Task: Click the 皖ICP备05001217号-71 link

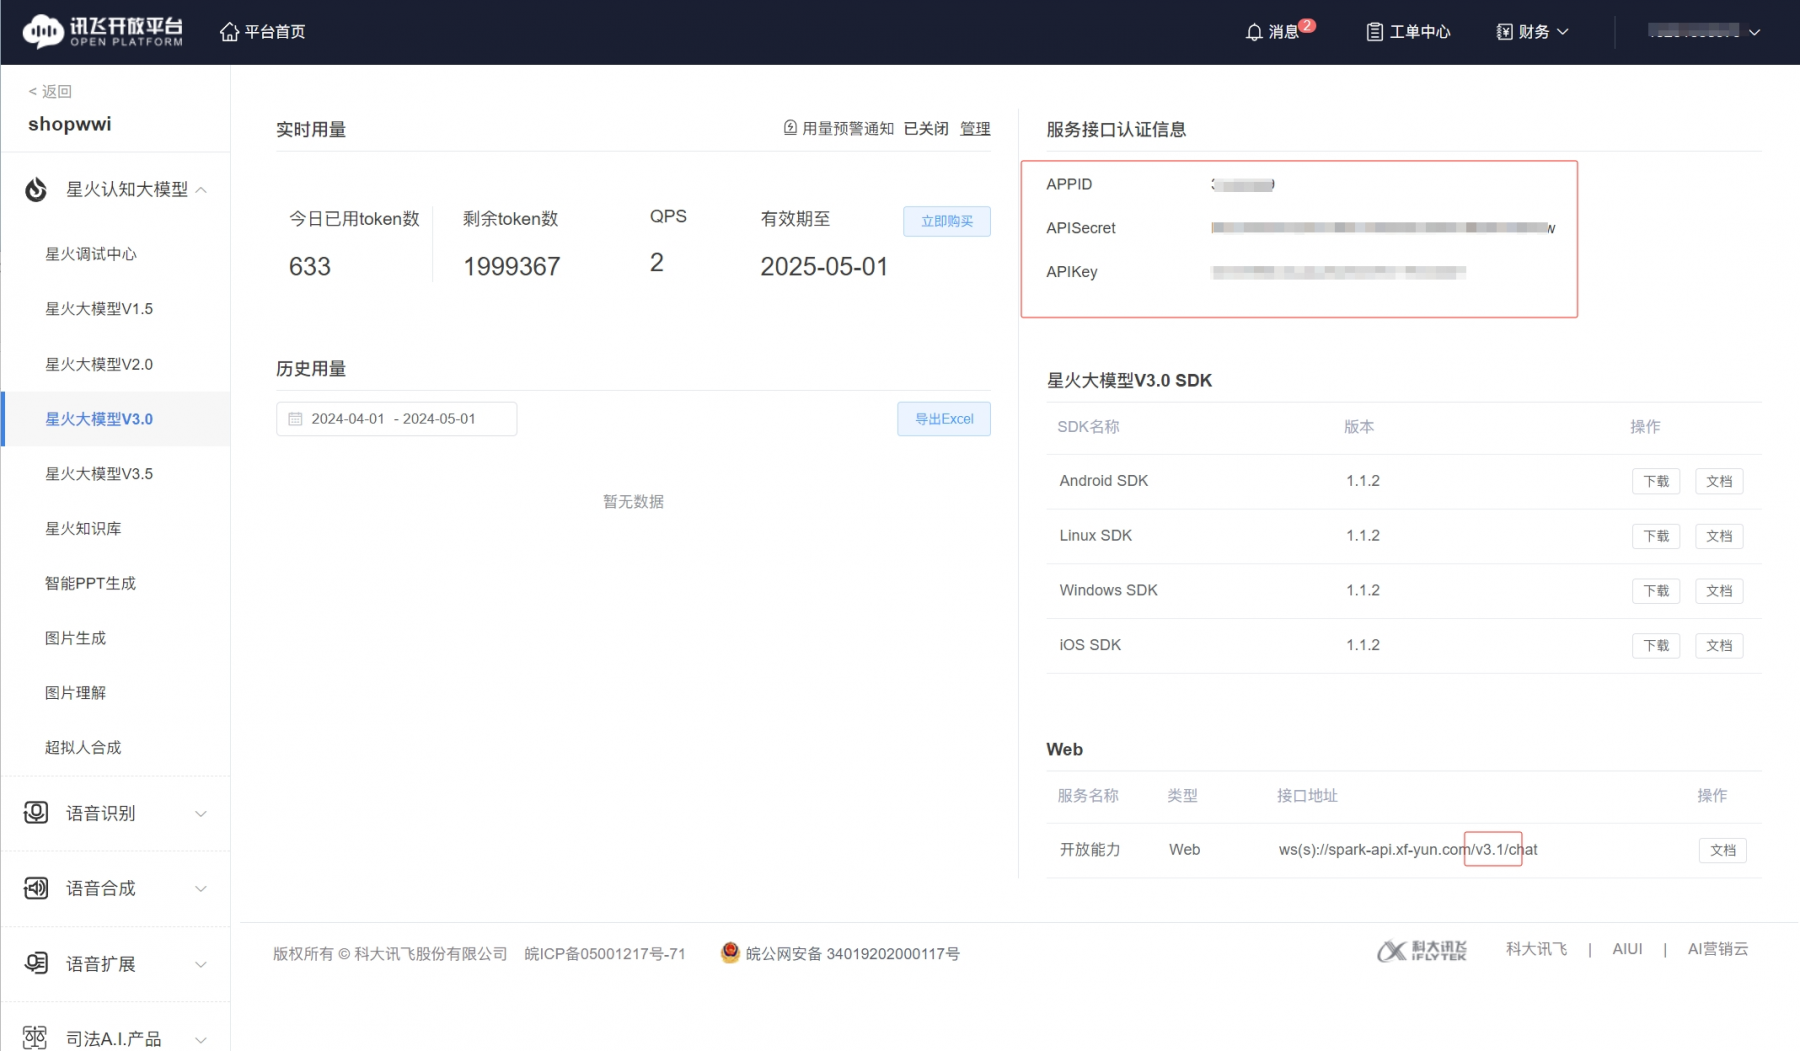Action: pyautogui.click(x=605, y=954)
